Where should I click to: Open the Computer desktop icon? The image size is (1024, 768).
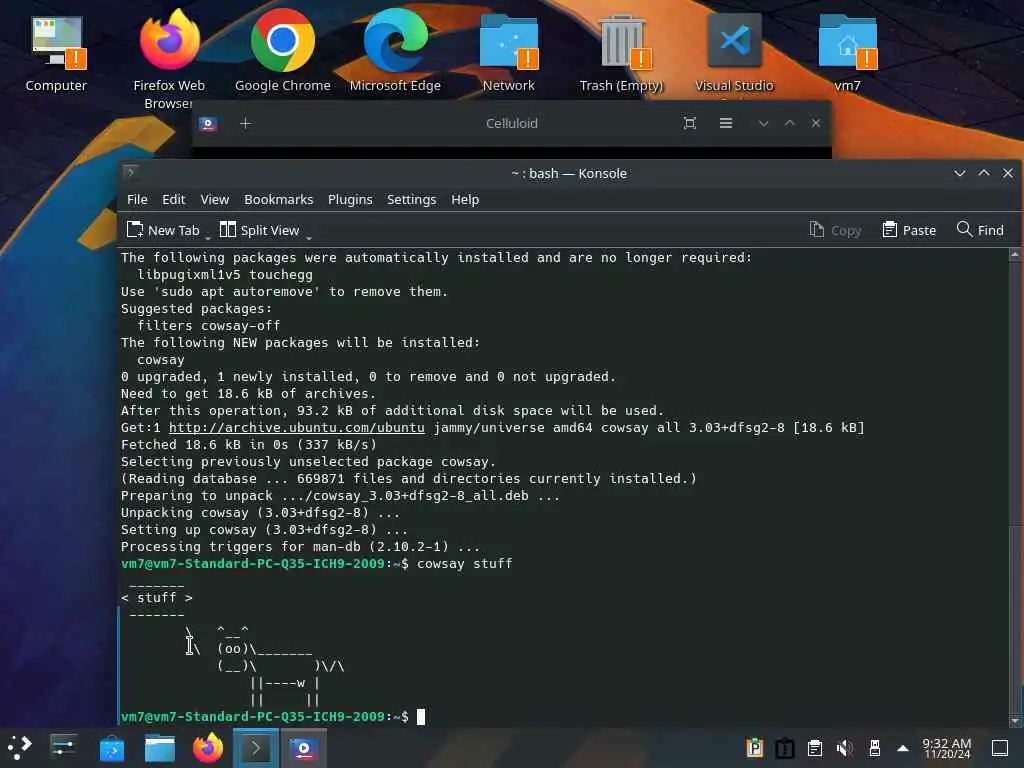point(56,54)
